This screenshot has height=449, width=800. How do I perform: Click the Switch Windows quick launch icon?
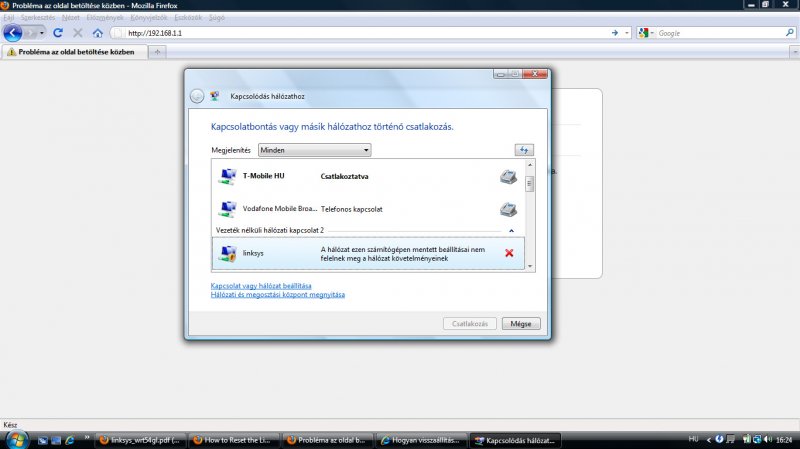[56, 440]
